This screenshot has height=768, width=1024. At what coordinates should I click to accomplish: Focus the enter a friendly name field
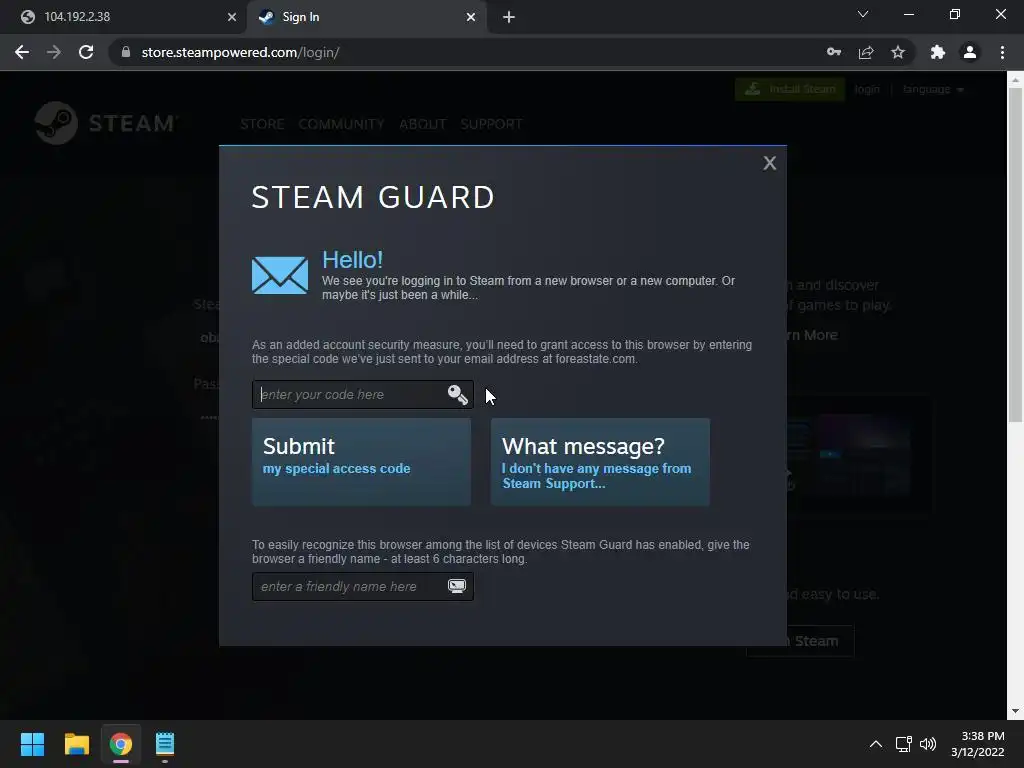coord(362,586)
